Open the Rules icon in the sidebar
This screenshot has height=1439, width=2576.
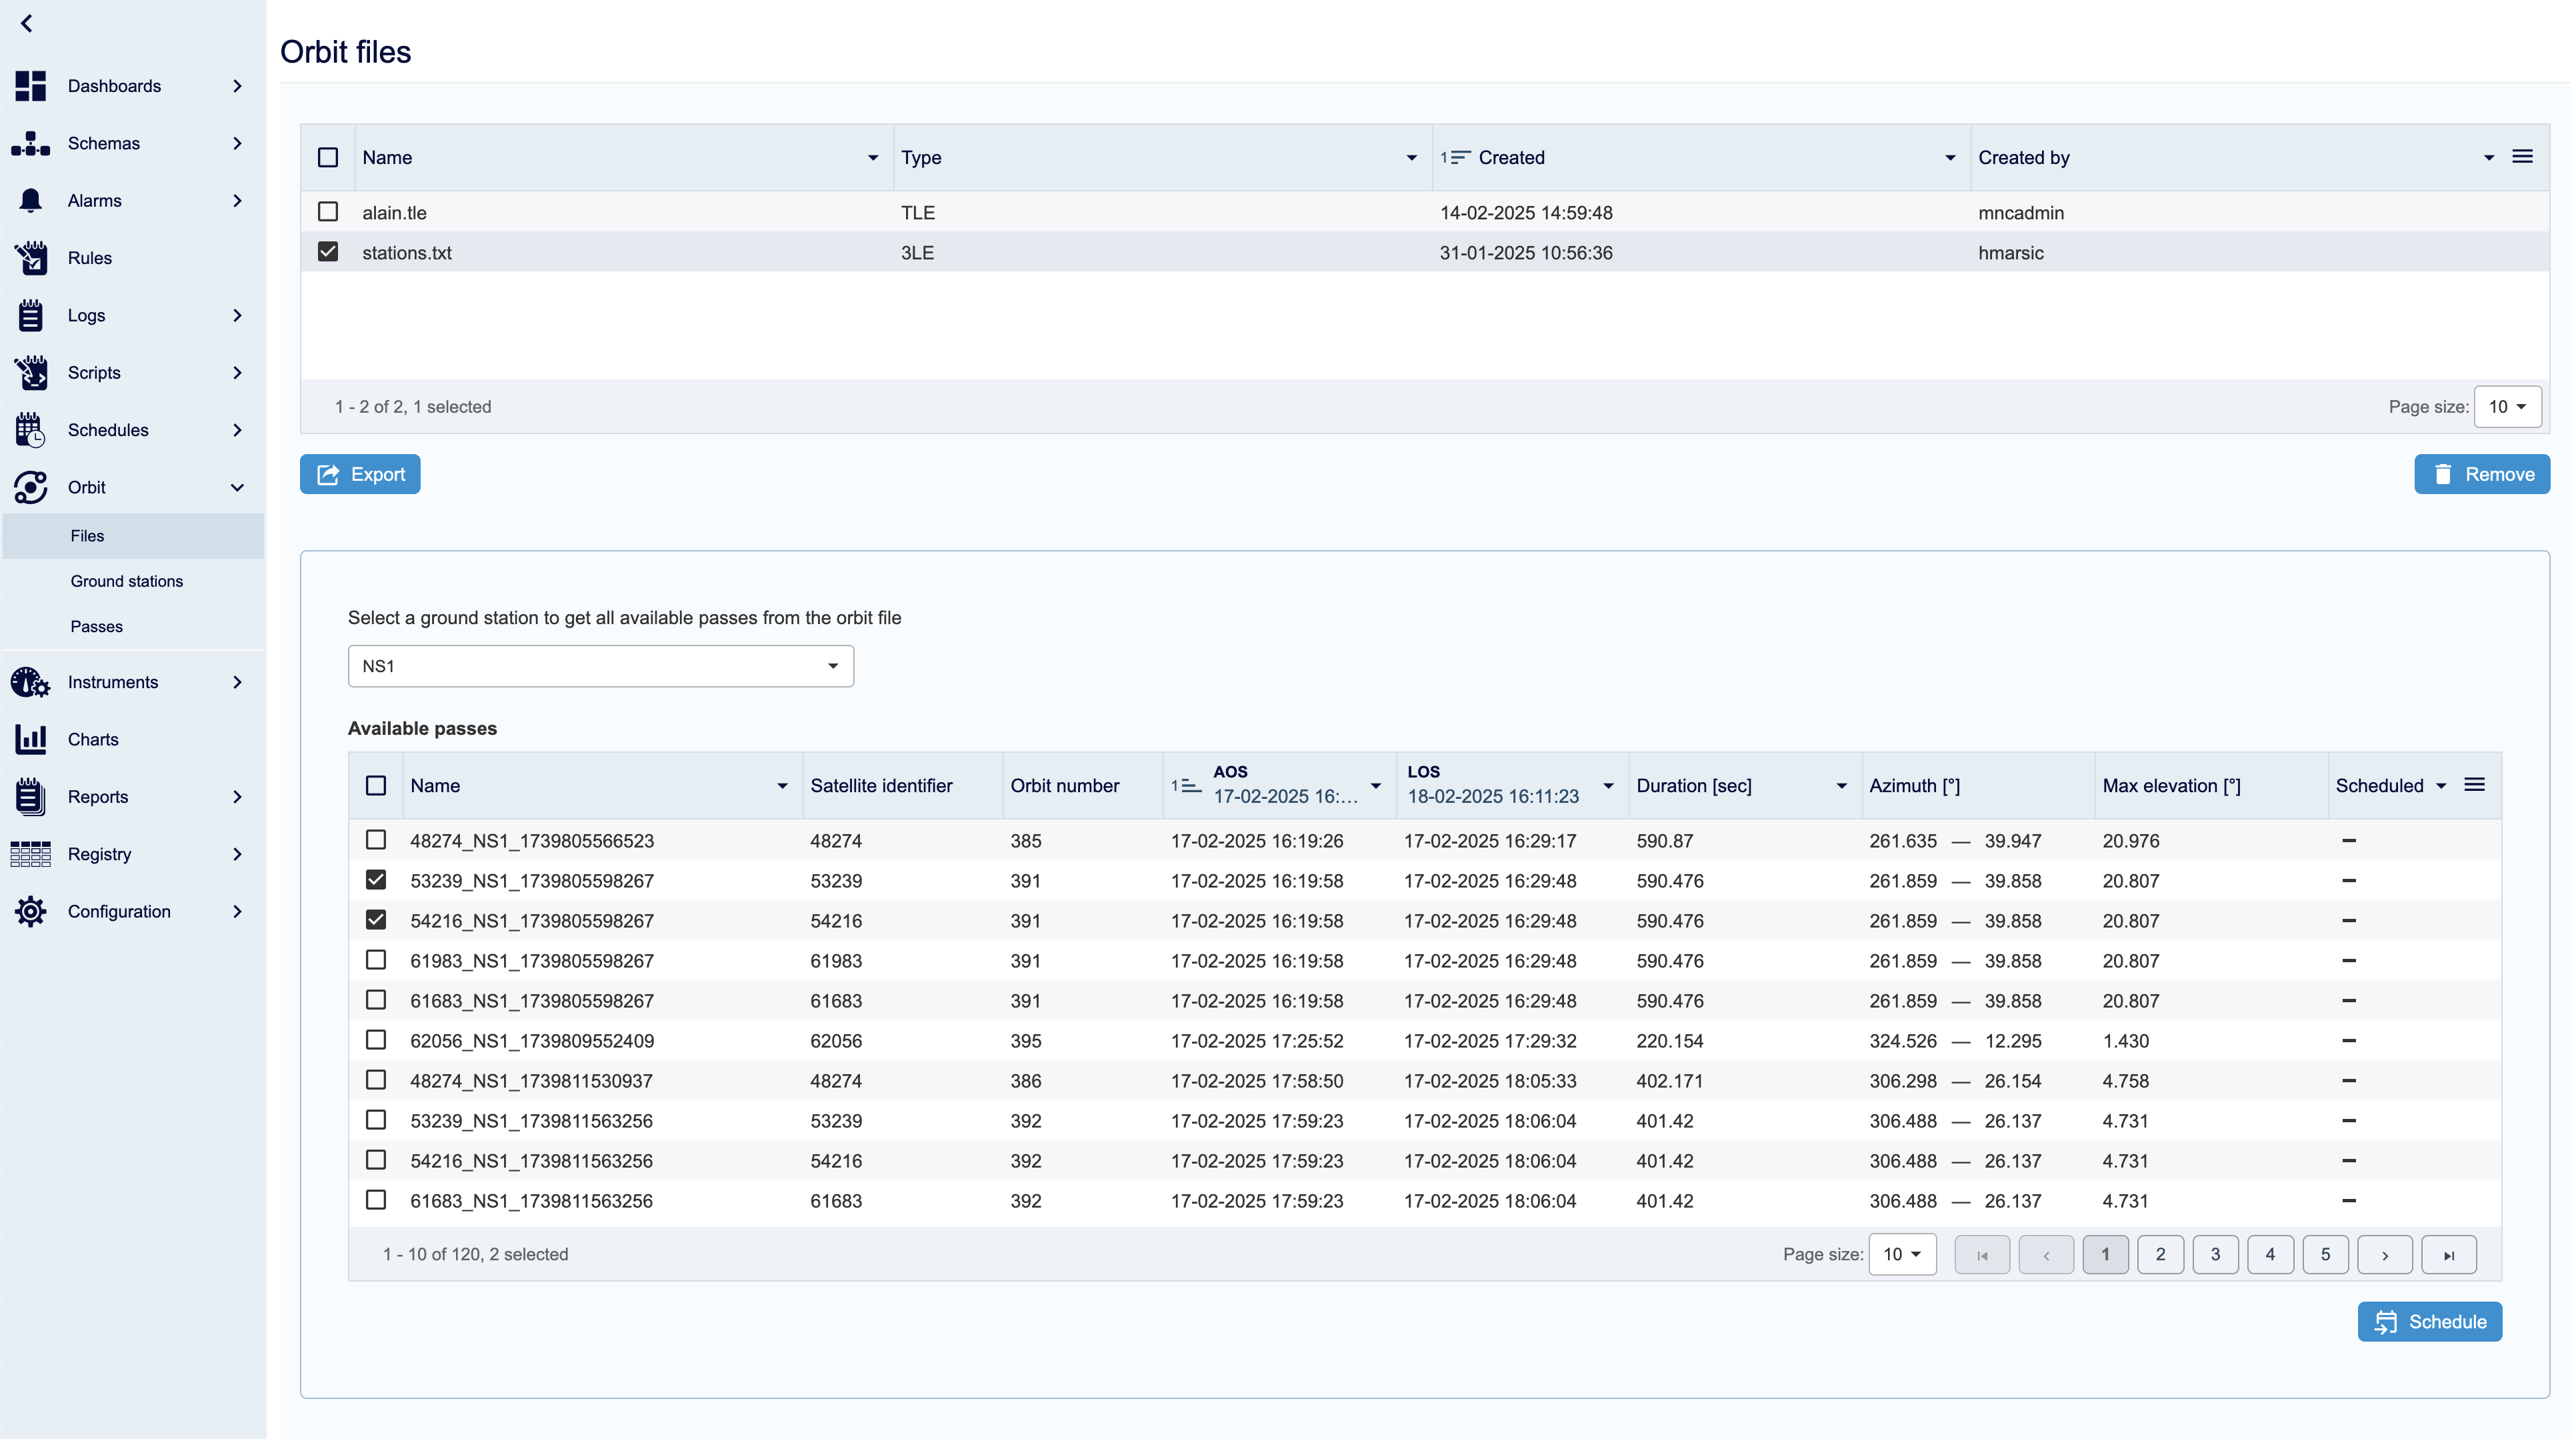point(31,258)
